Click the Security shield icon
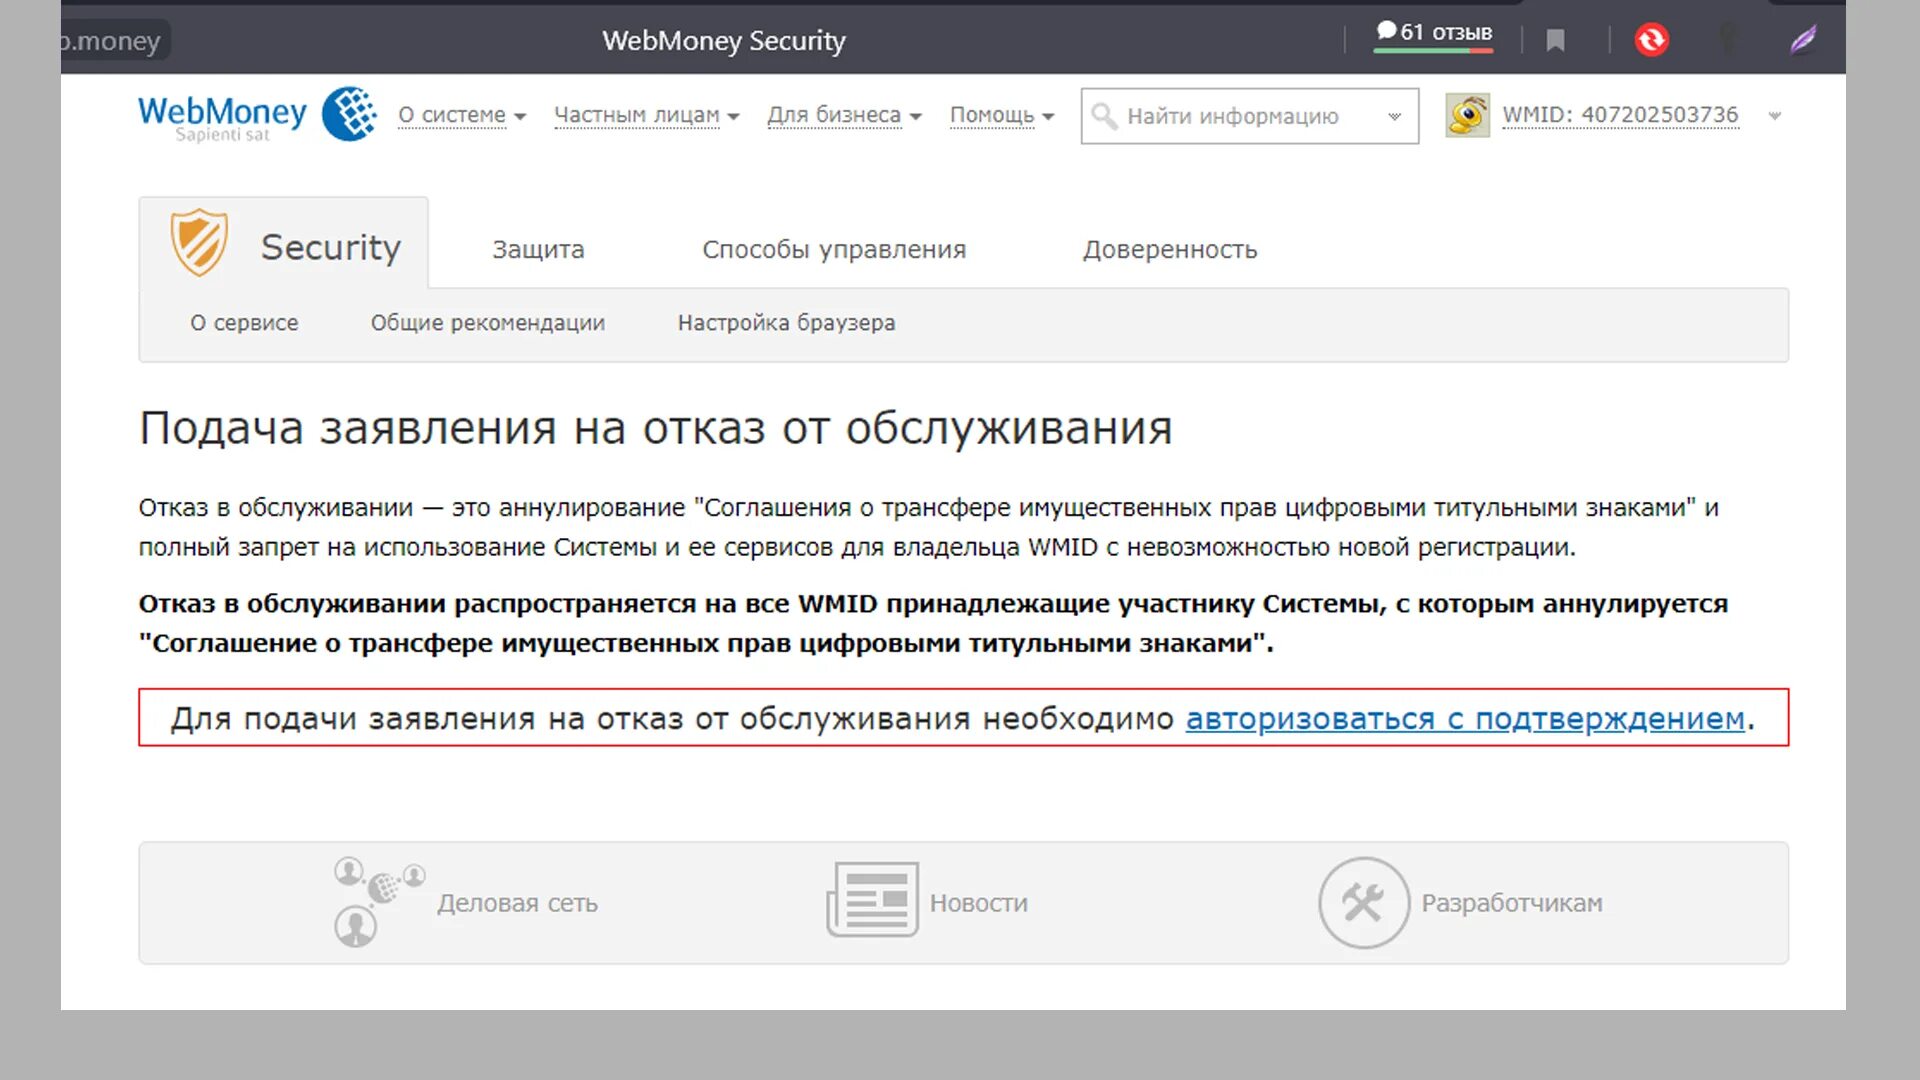Image resolution: width=1920 pixels, height=1080 pixels. pos(199,243)
